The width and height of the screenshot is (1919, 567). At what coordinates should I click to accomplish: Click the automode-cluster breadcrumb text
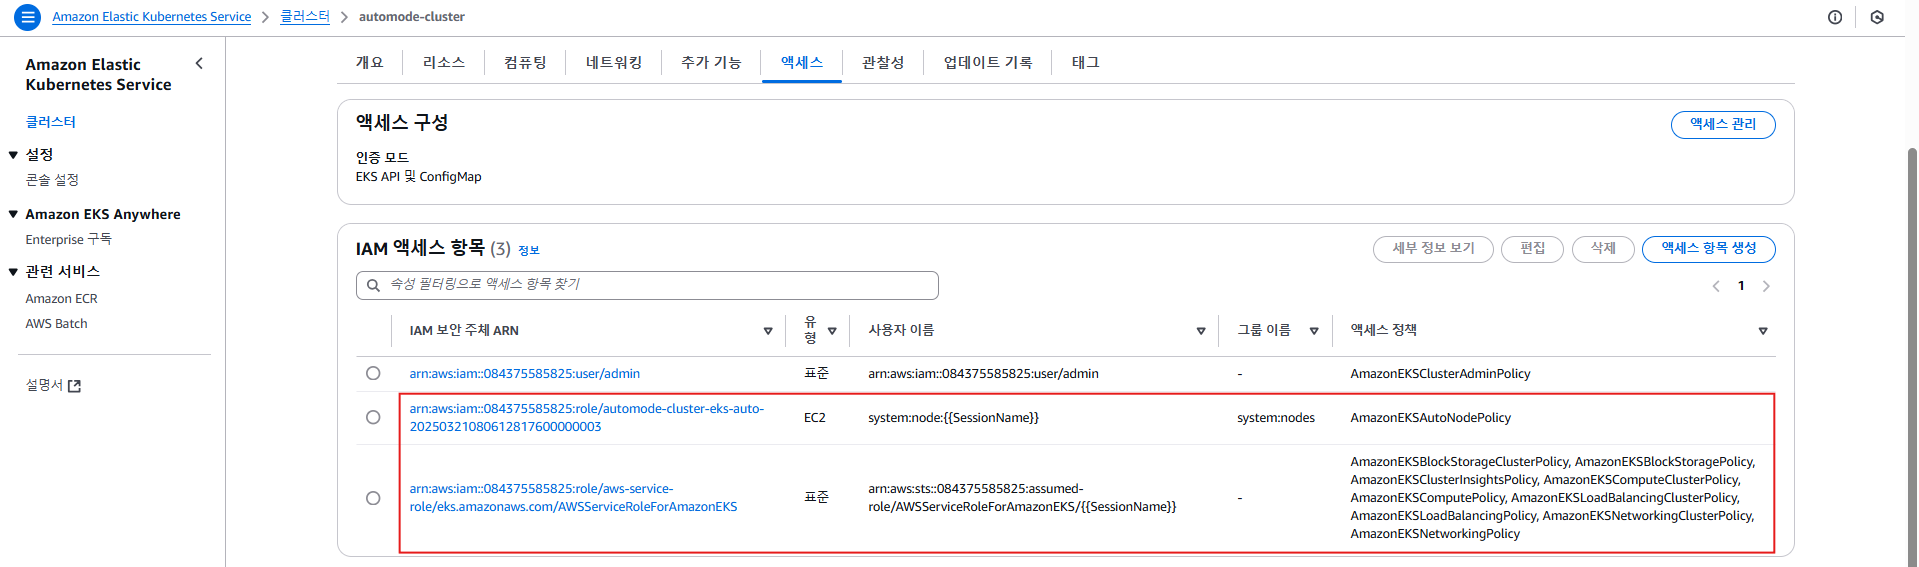(x=412, y=17)
